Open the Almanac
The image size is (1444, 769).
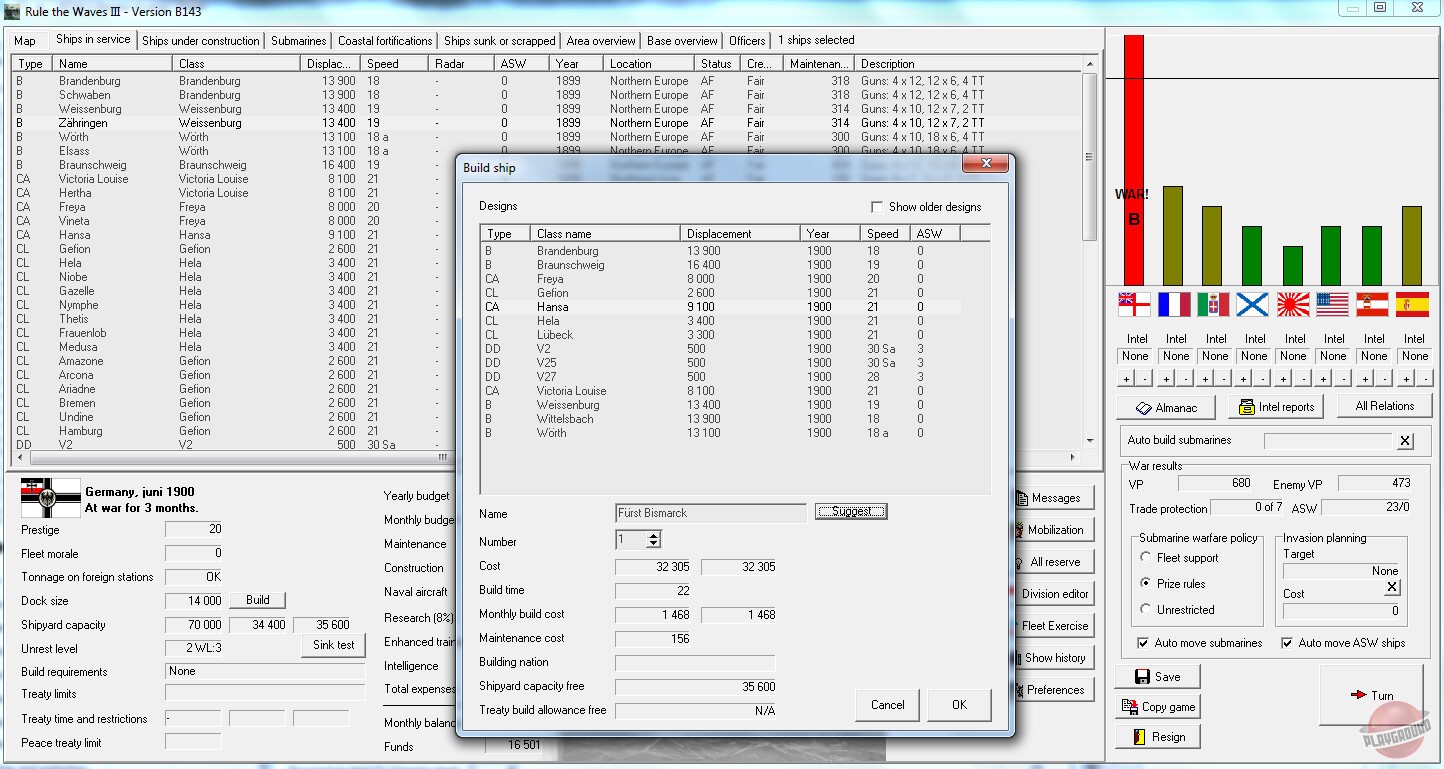click(1166, 408)
